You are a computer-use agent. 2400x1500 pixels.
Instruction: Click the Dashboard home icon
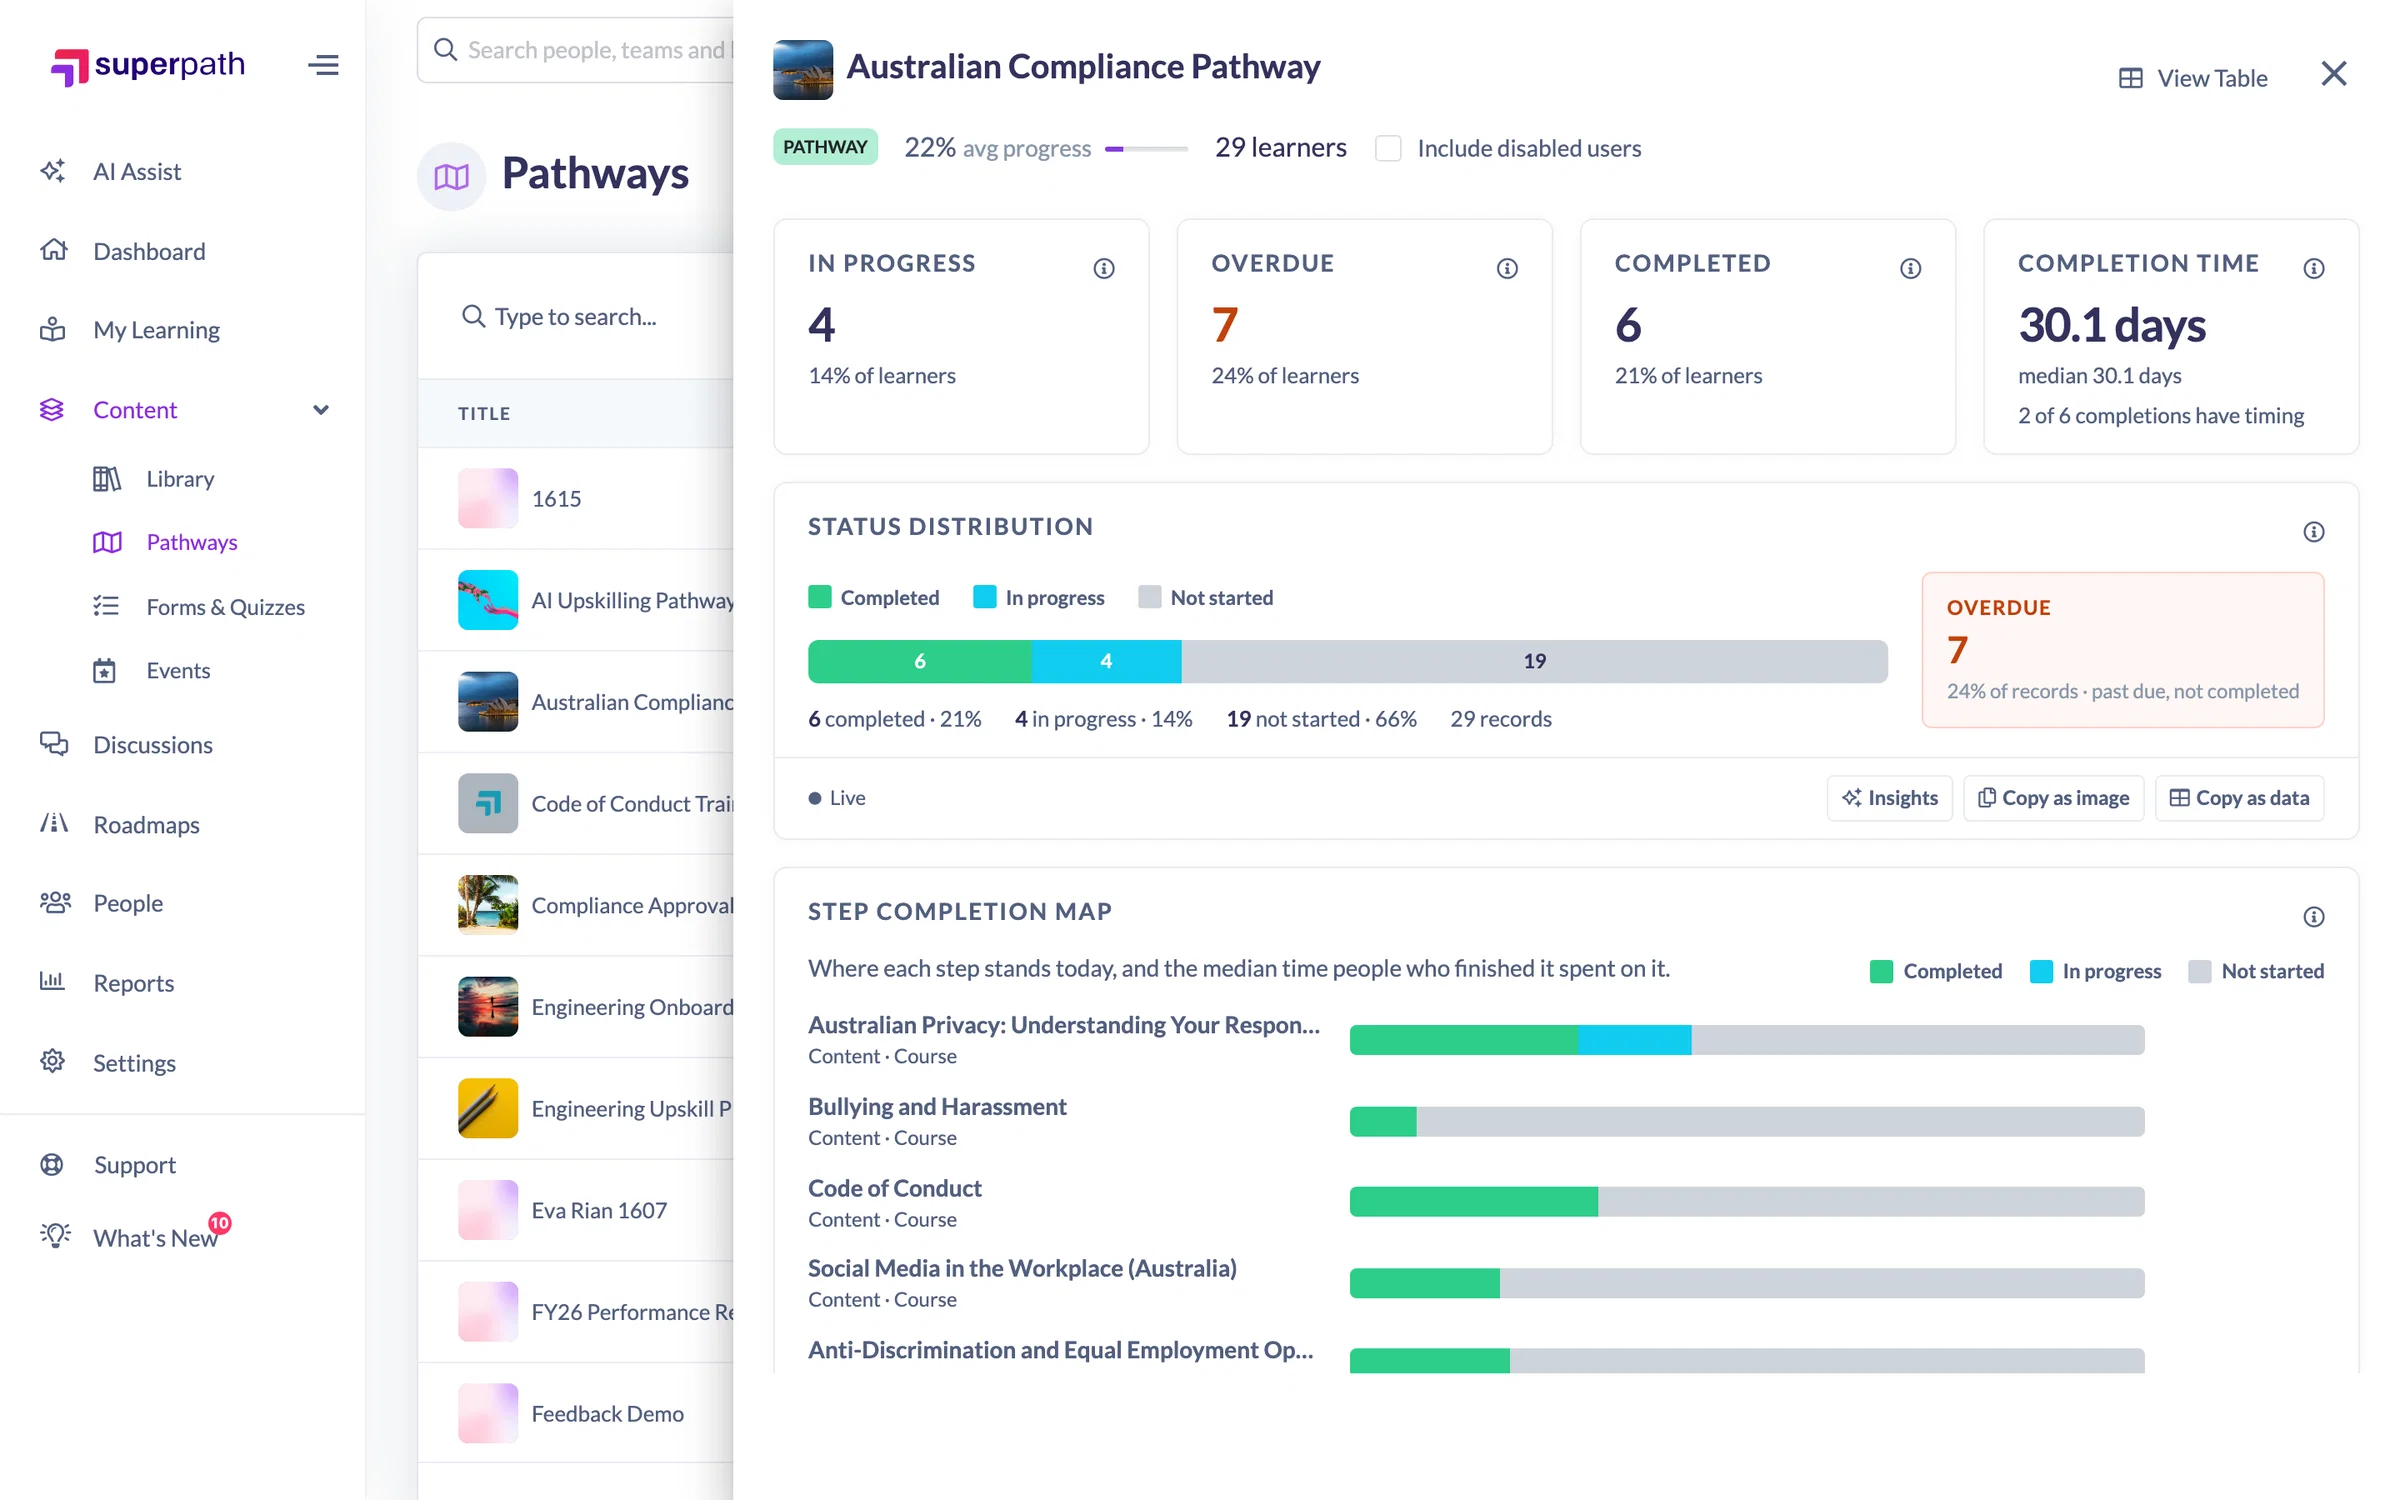(x=53, y=250)
